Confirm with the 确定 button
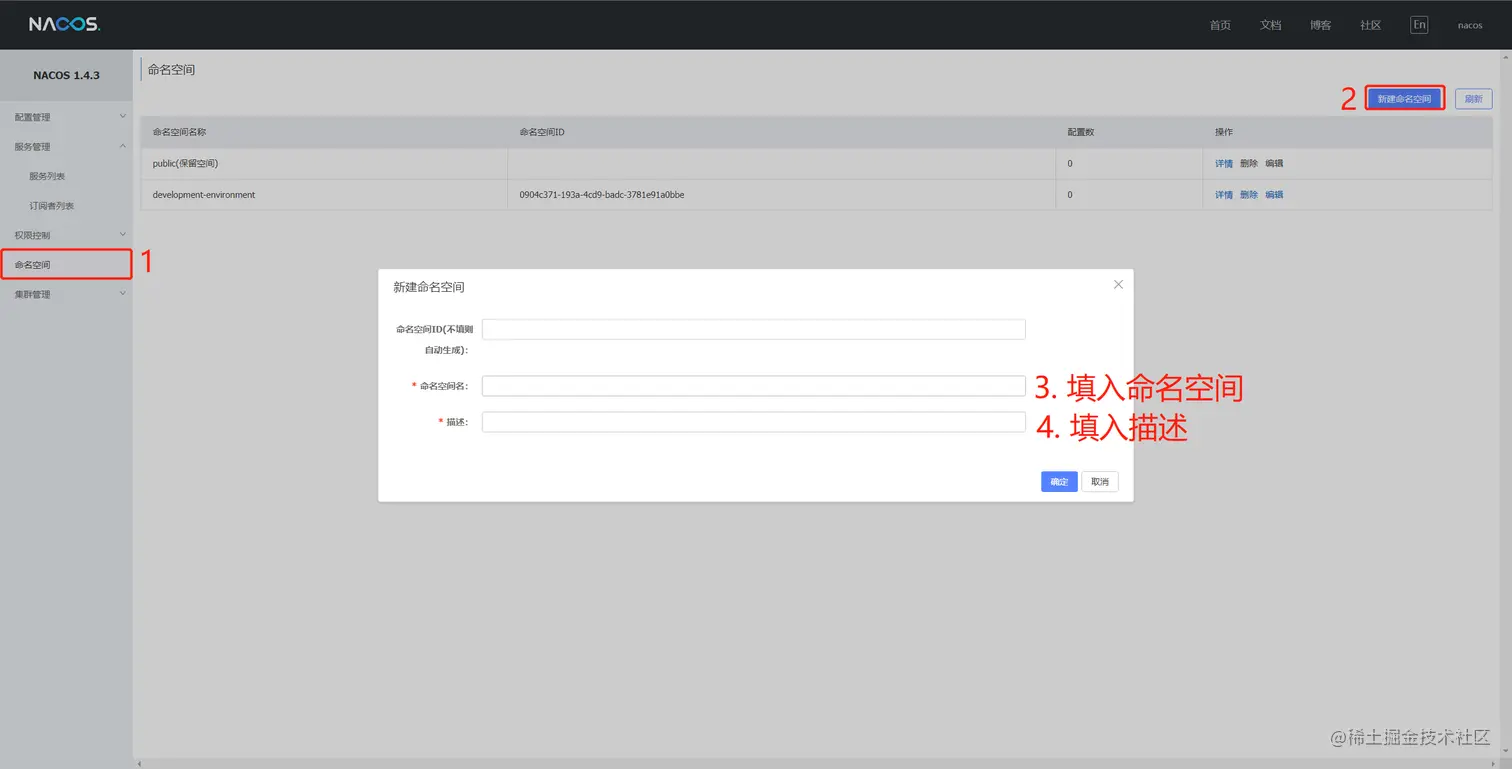 tap(1059, 482)
